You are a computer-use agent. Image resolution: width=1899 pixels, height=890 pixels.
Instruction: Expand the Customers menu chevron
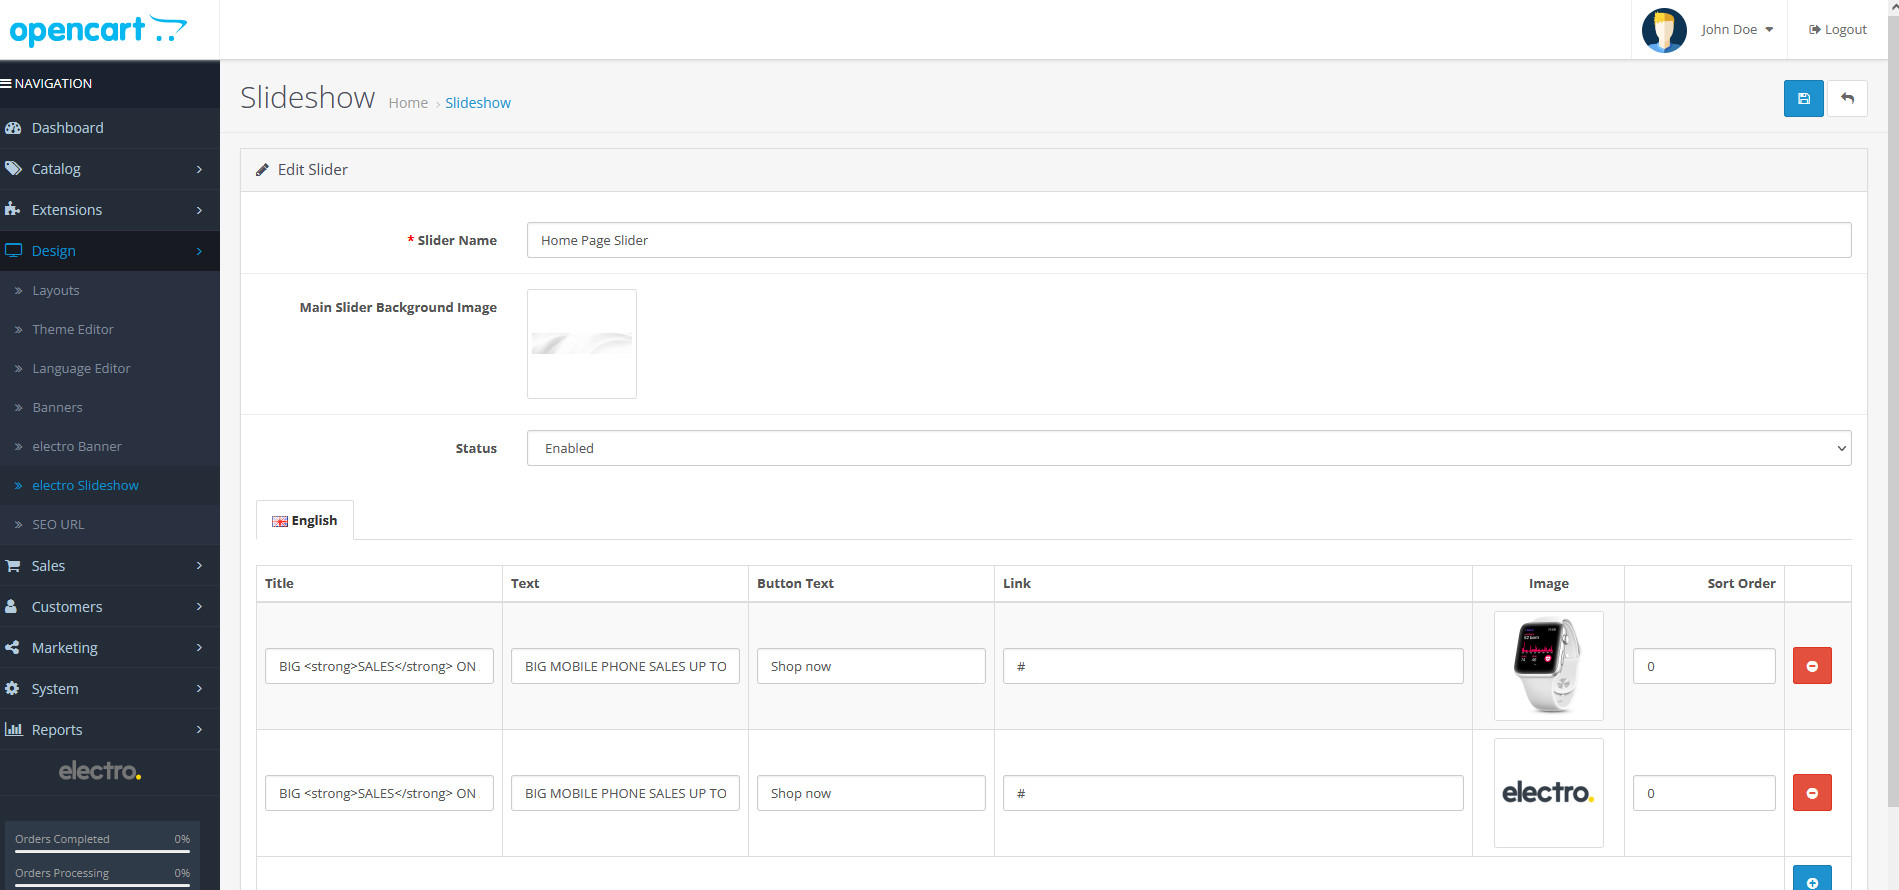click(199, 607)
